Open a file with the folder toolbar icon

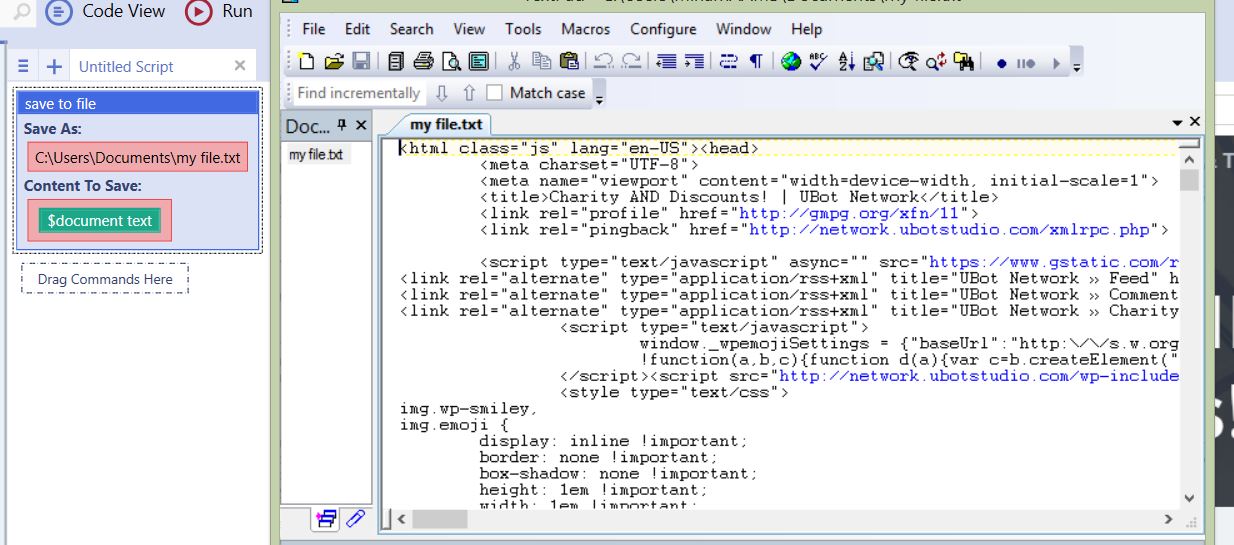334,62
